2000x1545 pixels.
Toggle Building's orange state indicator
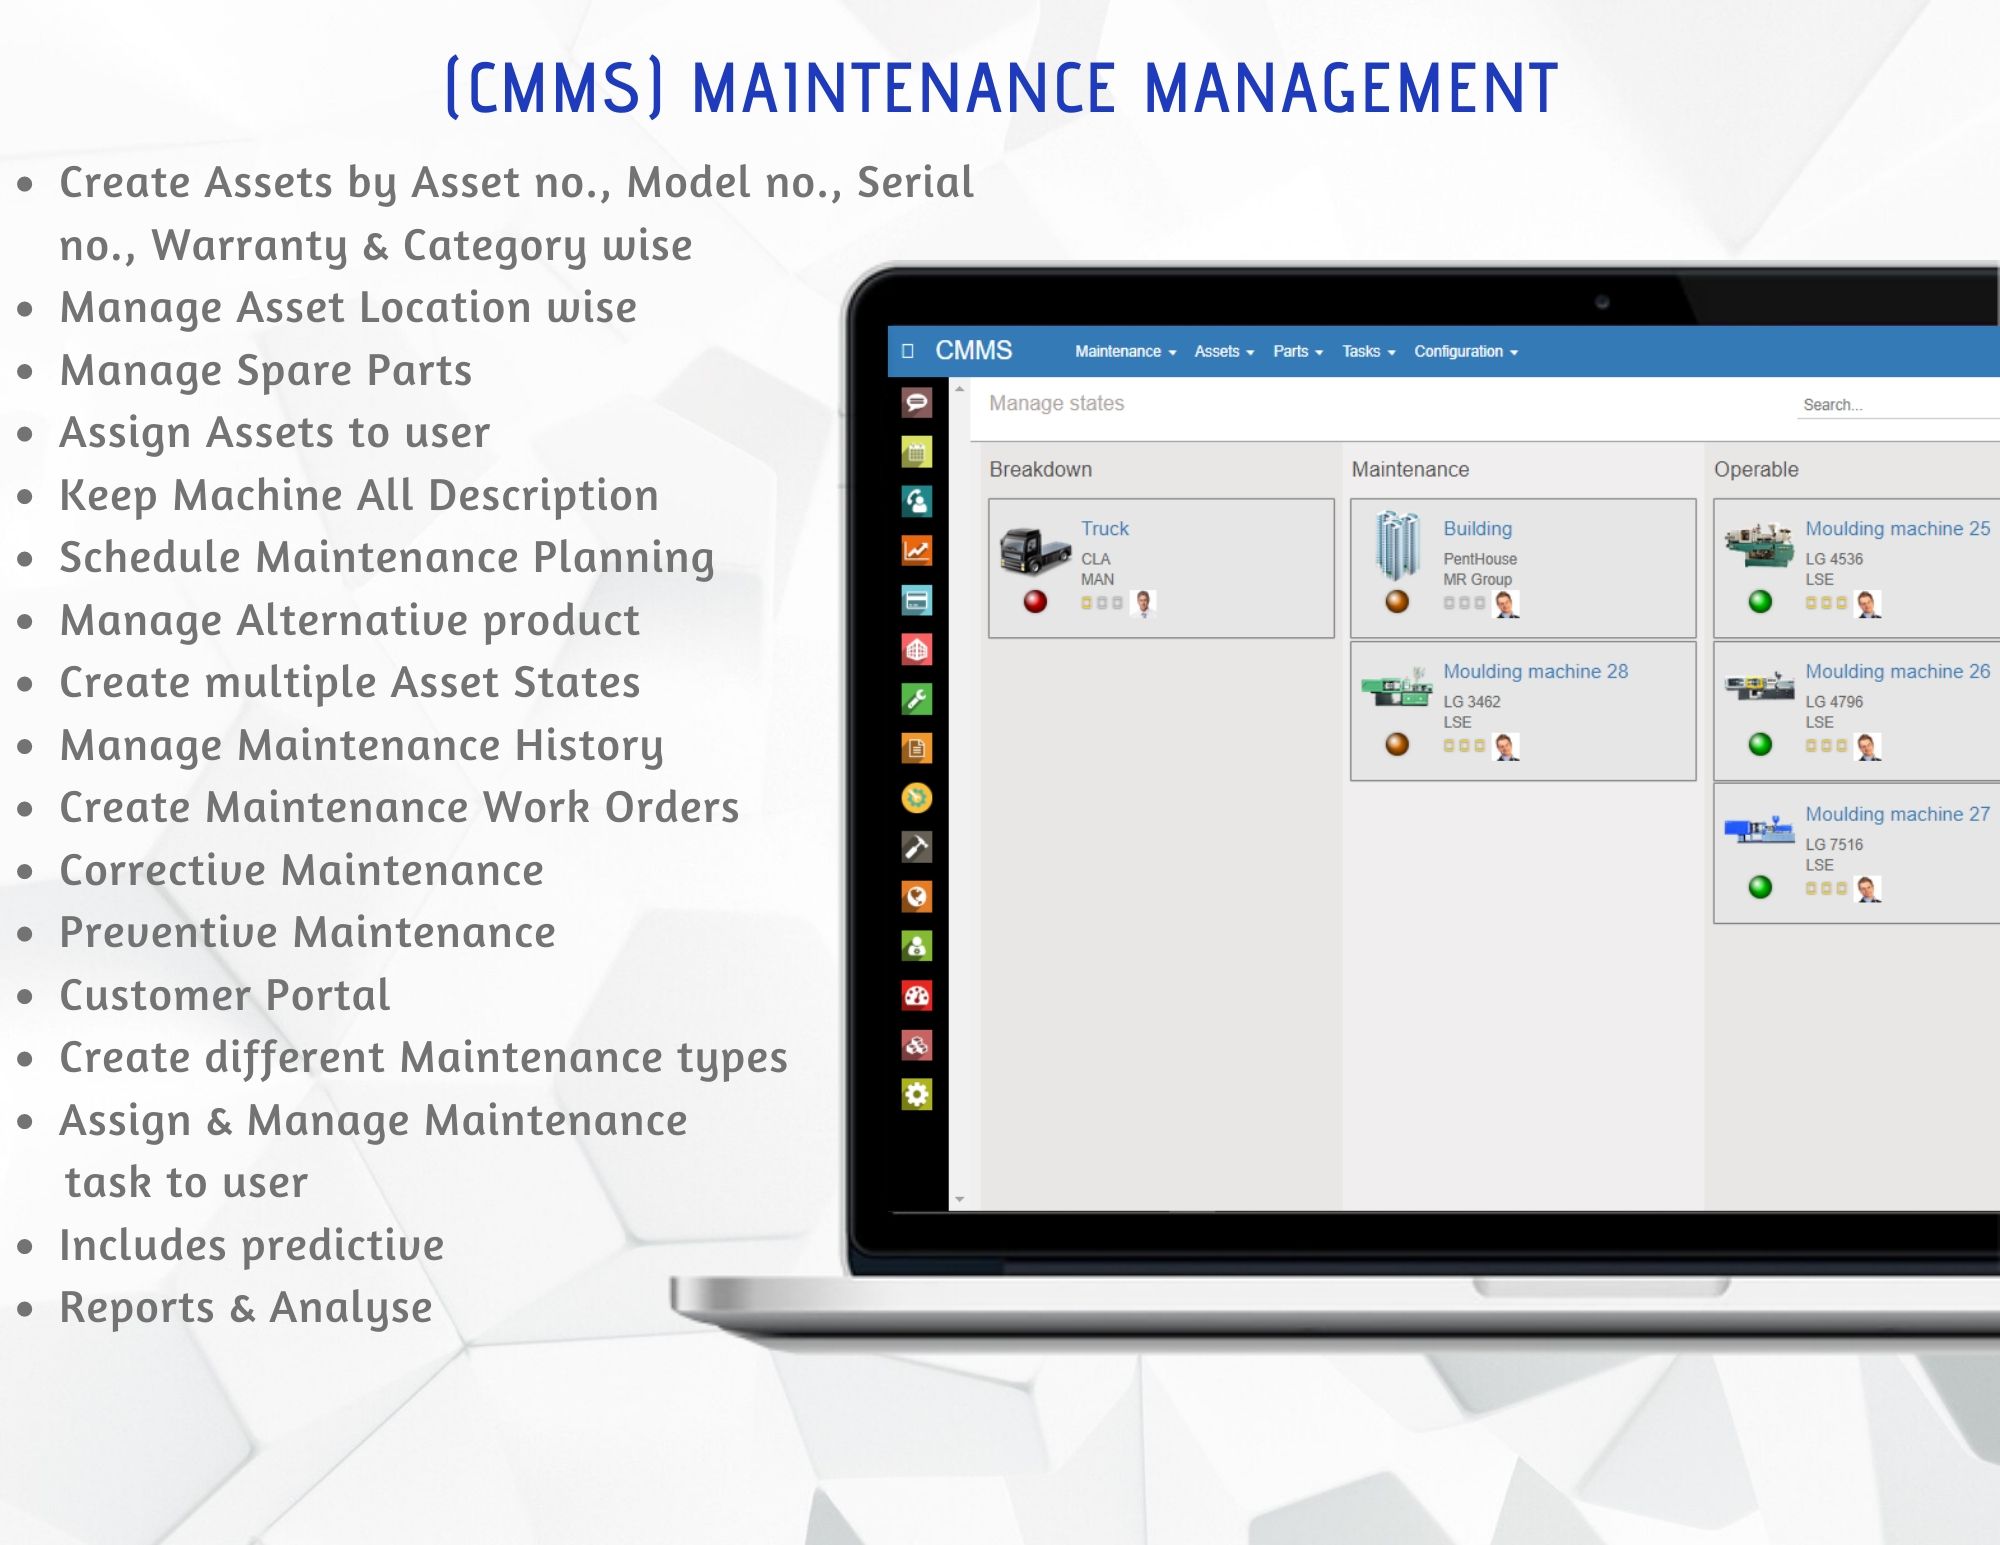click(1397, 601)
